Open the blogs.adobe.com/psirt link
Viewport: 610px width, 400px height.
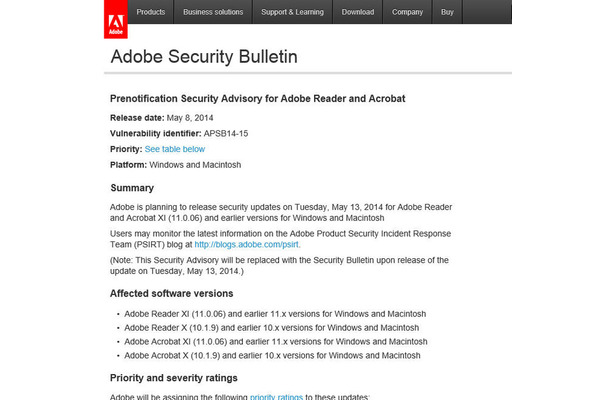(247, 244)
